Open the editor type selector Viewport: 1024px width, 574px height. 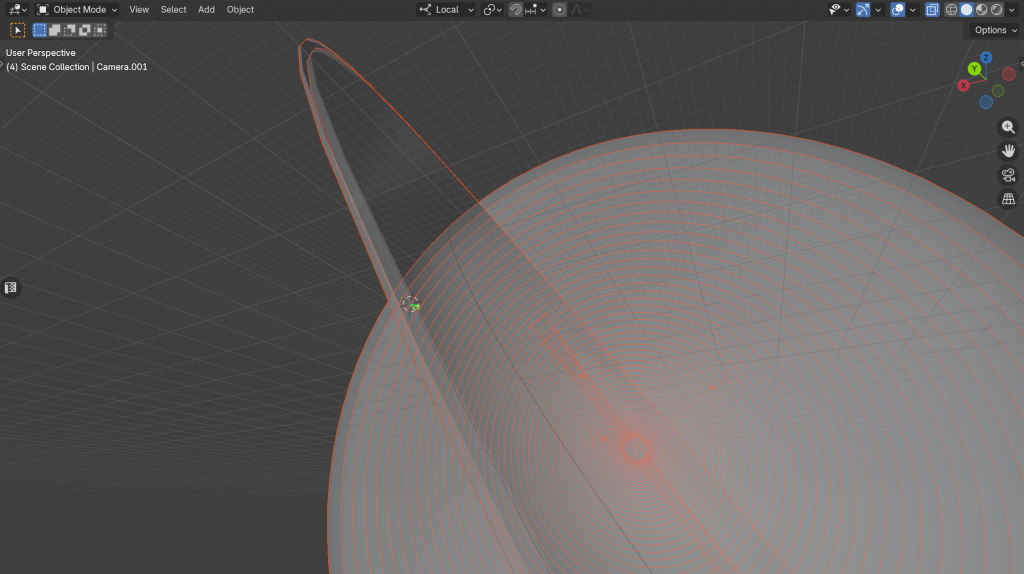click(x=17, y=9)
